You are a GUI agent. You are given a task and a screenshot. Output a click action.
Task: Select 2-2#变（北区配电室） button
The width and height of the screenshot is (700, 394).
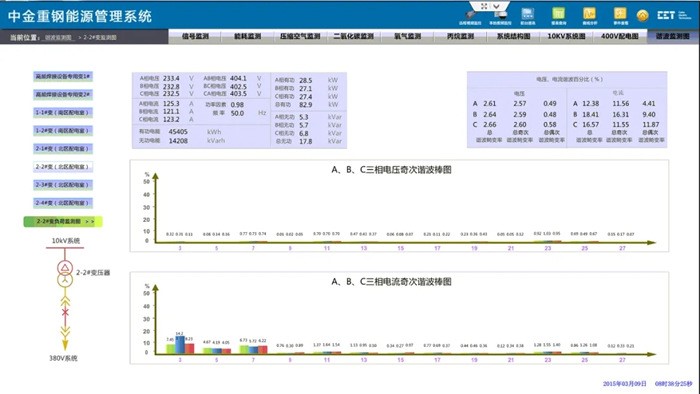pyautogui.click(x=63, y=167)
